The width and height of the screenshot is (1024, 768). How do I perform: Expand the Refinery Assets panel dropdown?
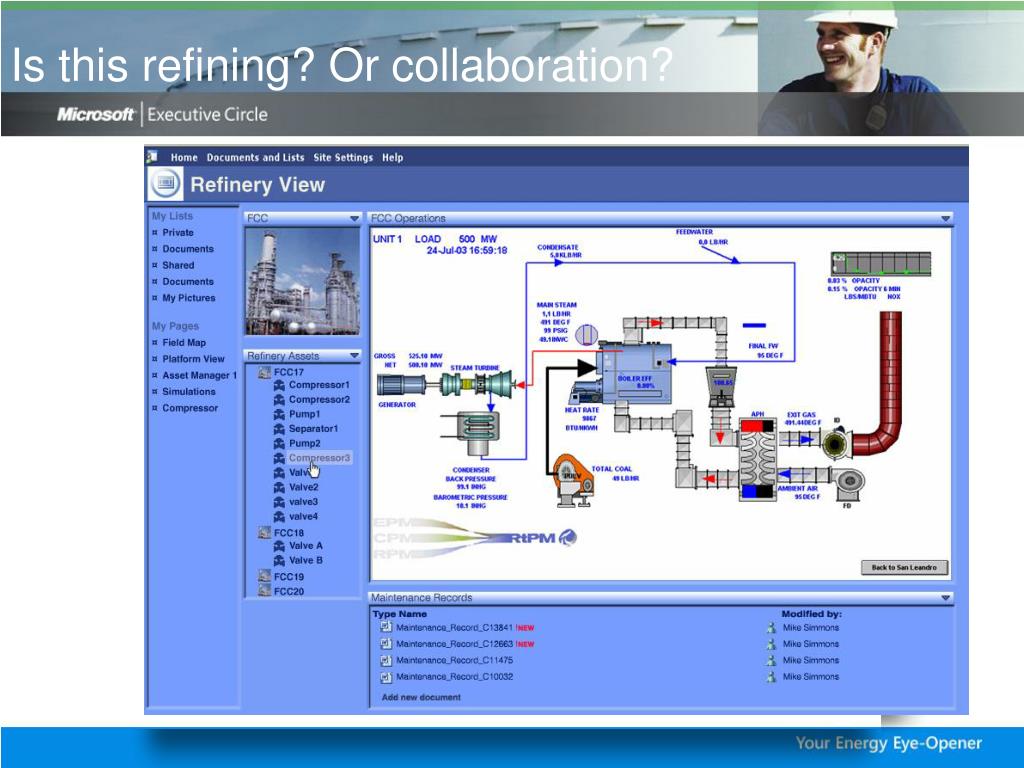[354, 355]
